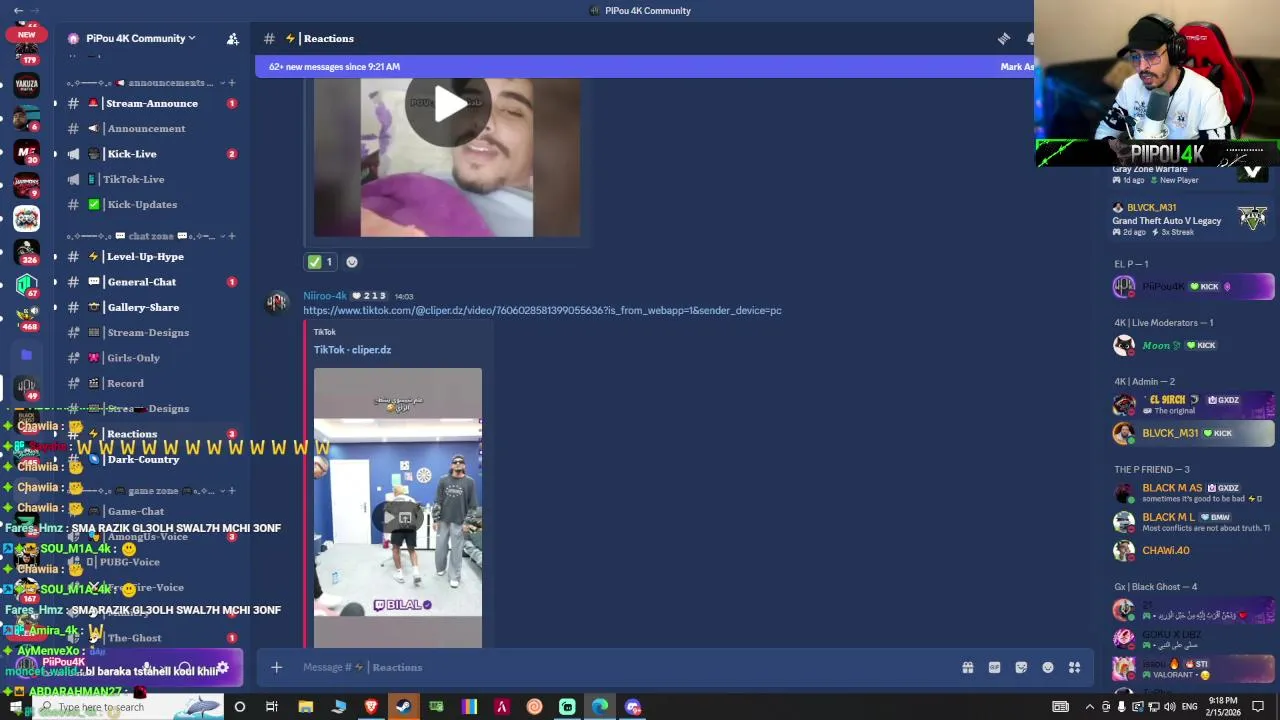Open user settings gear icon
1280x720 pixels.
(223, 667)
